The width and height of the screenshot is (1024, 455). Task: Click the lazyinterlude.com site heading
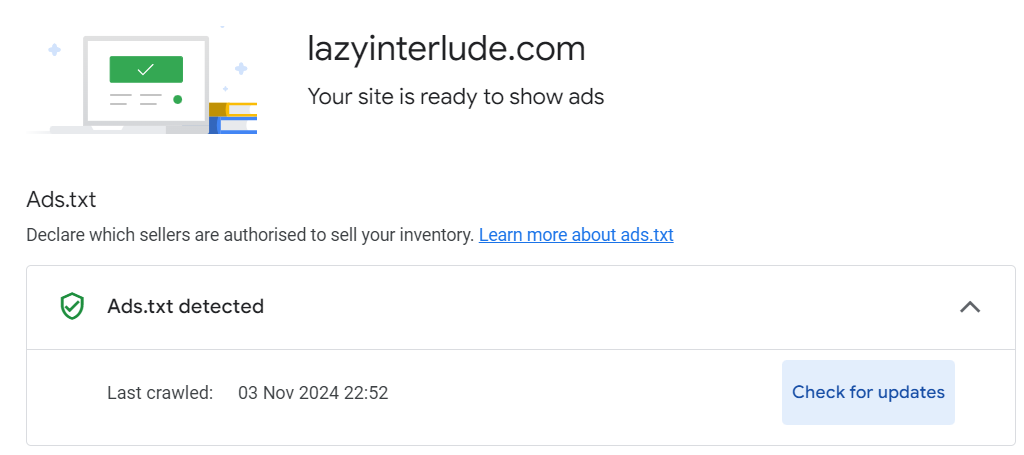(446, 49)
